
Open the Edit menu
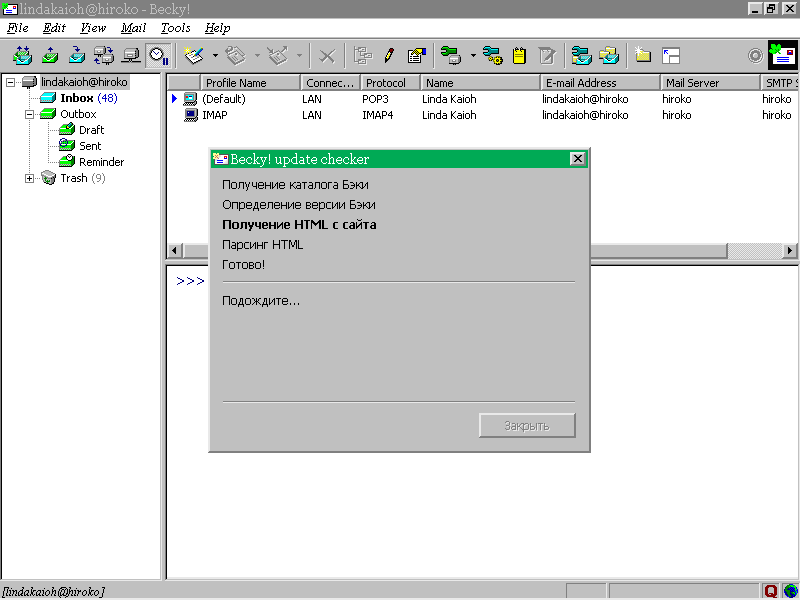click(54, 28)
